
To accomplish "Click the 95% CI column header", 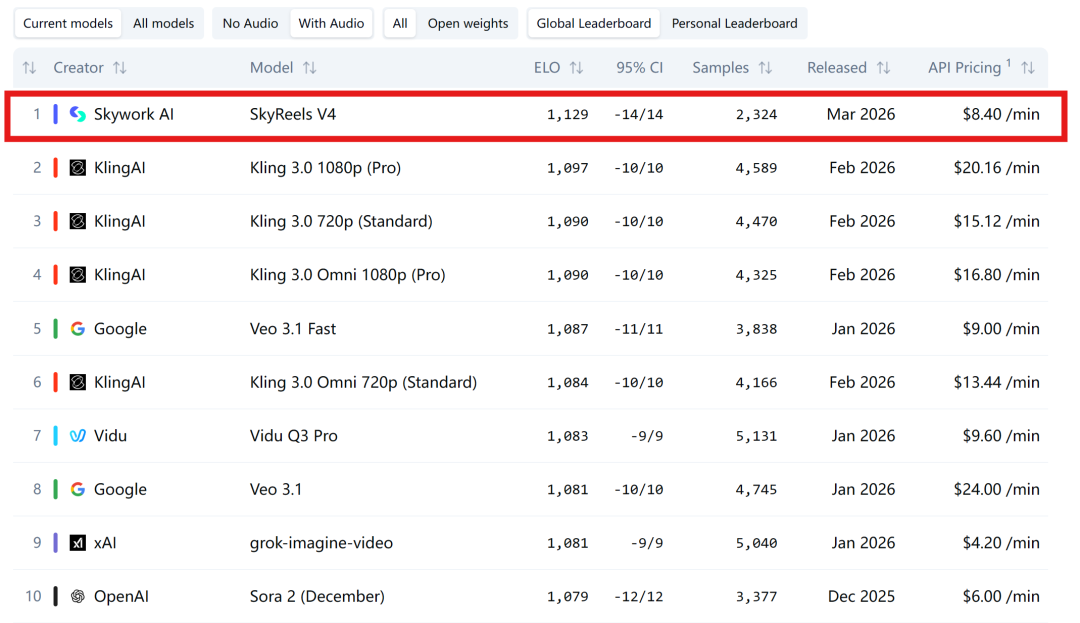I will [x=639, y=68].
